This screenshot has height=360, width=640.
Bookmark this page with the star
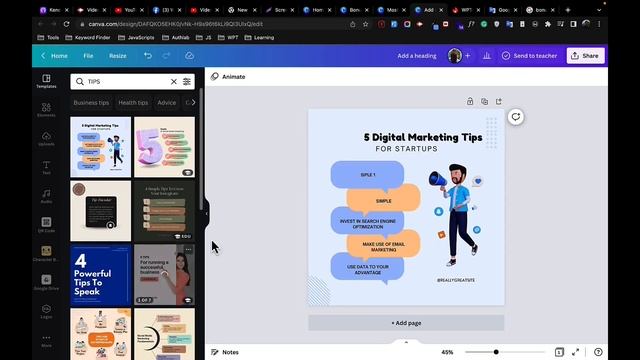(x=366, y=24)
